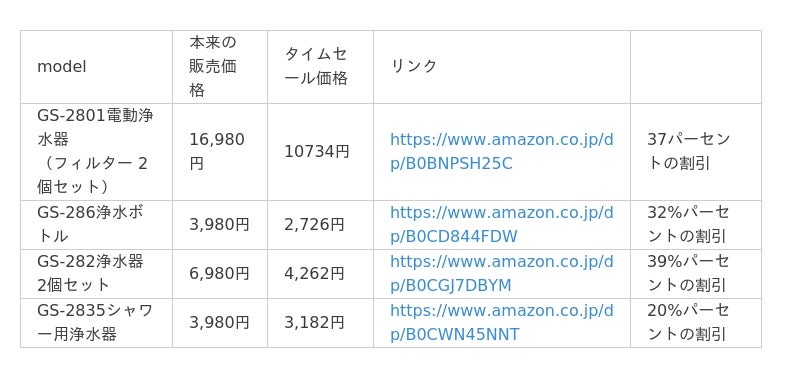The width and height of the screenshot is (800, 378).
Task: Click the 37パーセントの割引 cell
Action: click(x=696, y=152)
